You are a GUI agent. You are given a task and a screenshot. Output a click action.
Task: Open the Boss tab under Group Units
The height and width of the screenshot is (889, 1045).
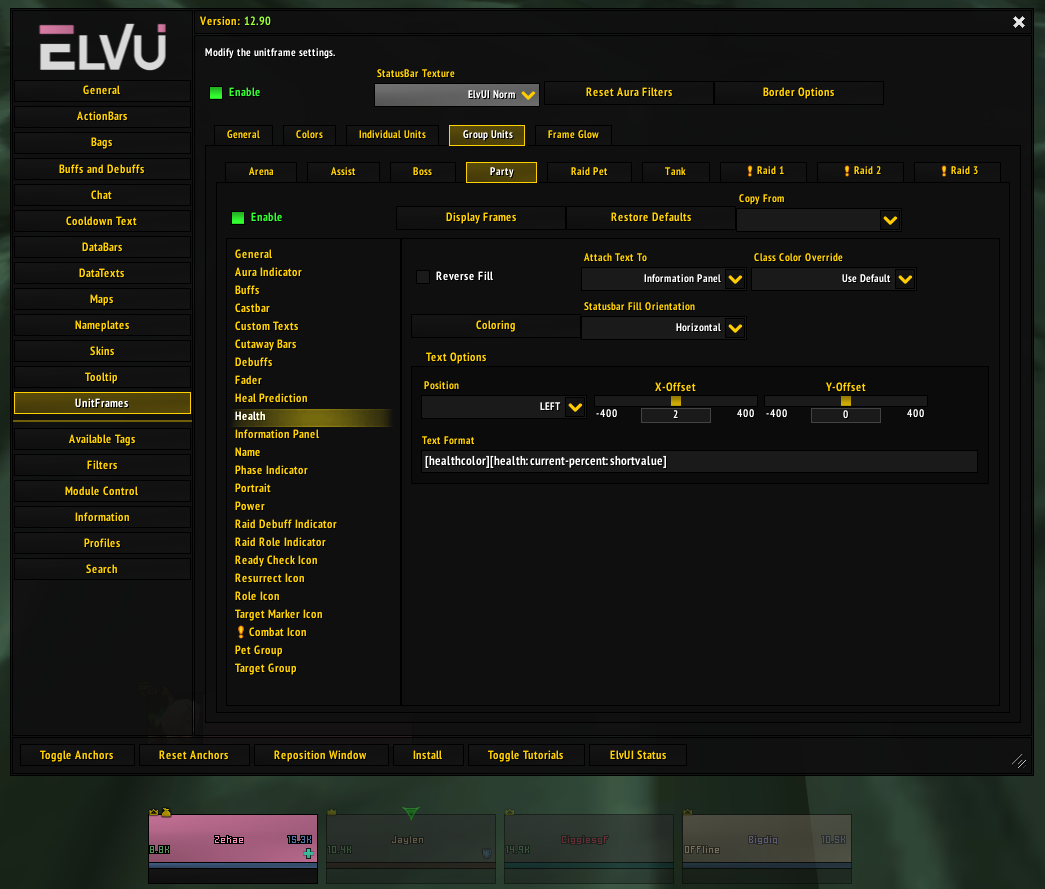pyautogui.click(x=422, y=171)
